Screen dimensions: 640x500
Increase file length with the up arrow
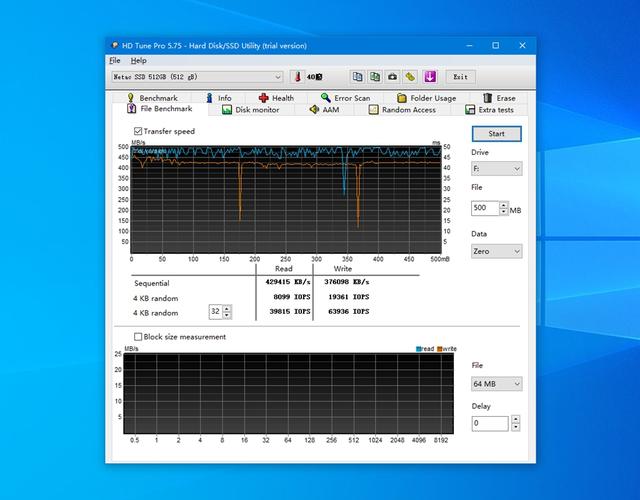tap(504, 205)
